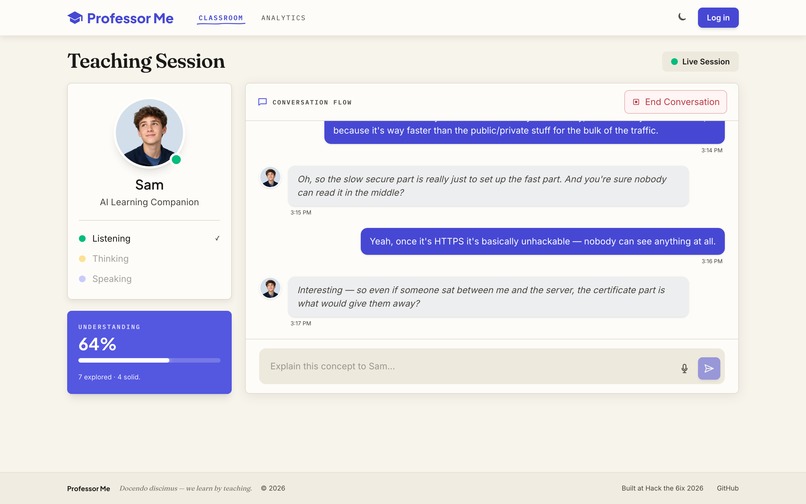Click the 3:14 PM timestamp
This screenshot has width=806, height=504.
[712, 150]
